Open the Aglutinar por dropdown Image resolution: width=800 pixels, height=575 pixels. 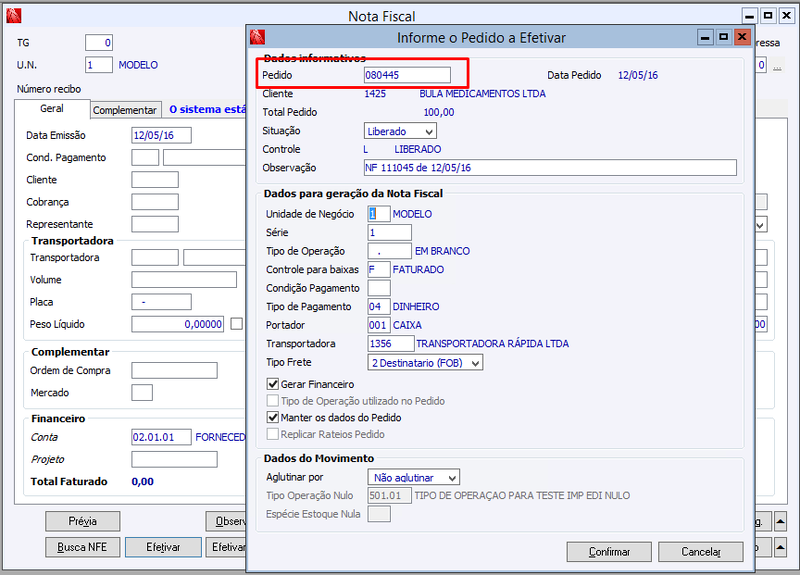[x=414, y=478]
